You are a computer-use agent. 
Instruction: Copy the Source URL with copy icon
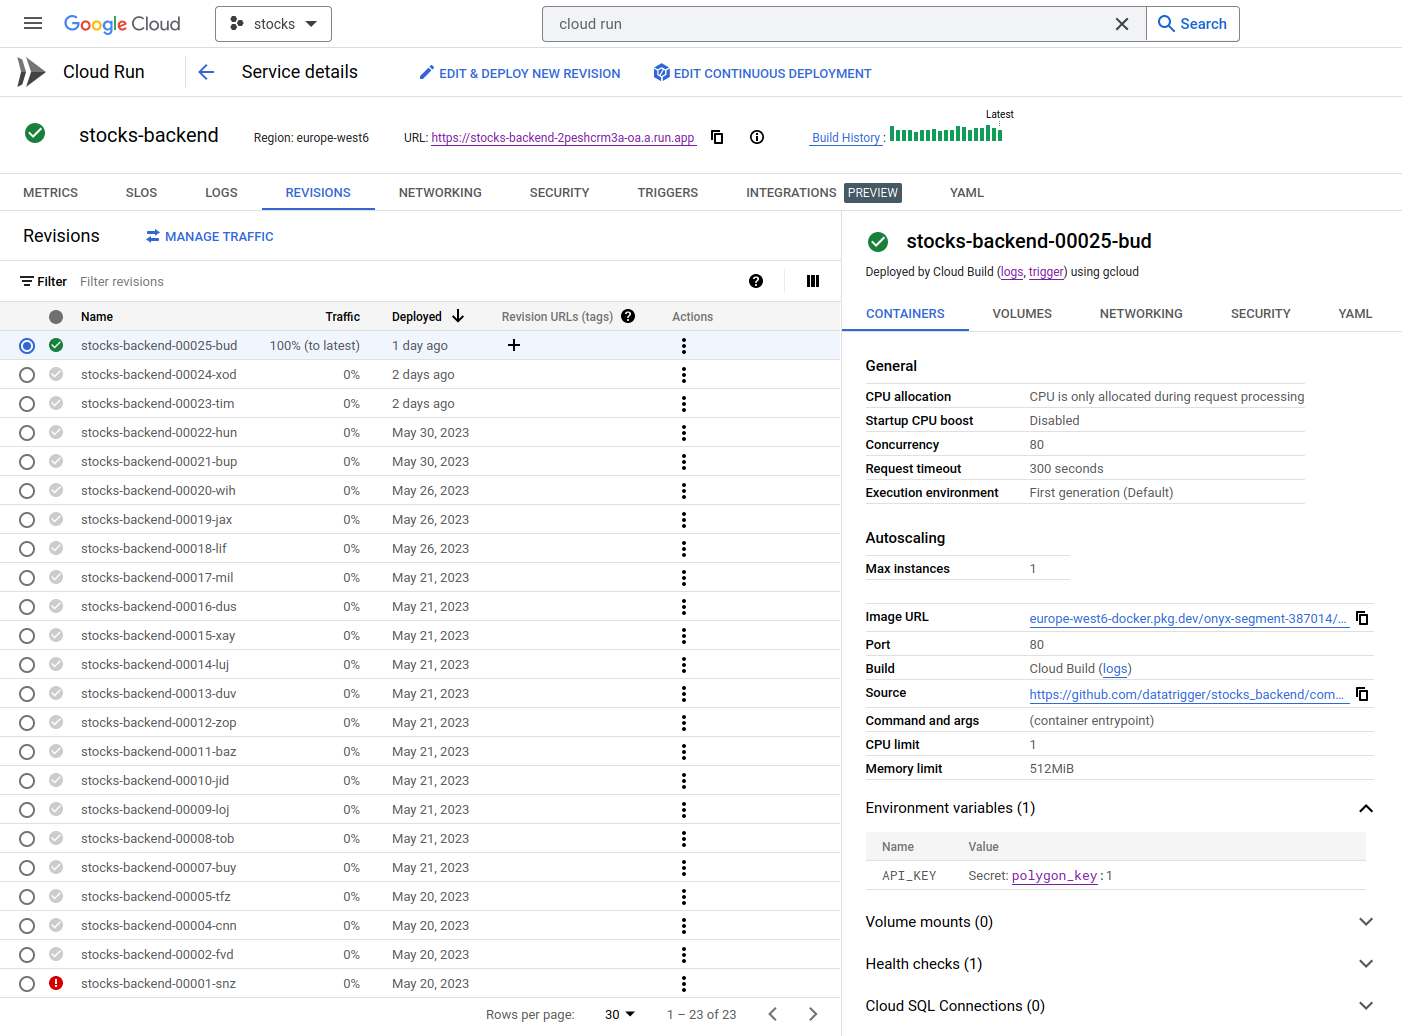[1362, 694]
